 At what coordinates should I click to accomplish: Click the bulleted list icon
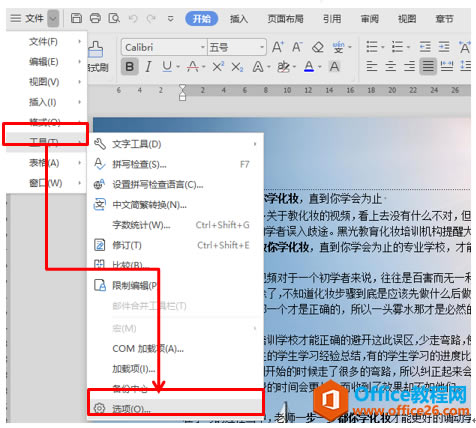(372, 47)
